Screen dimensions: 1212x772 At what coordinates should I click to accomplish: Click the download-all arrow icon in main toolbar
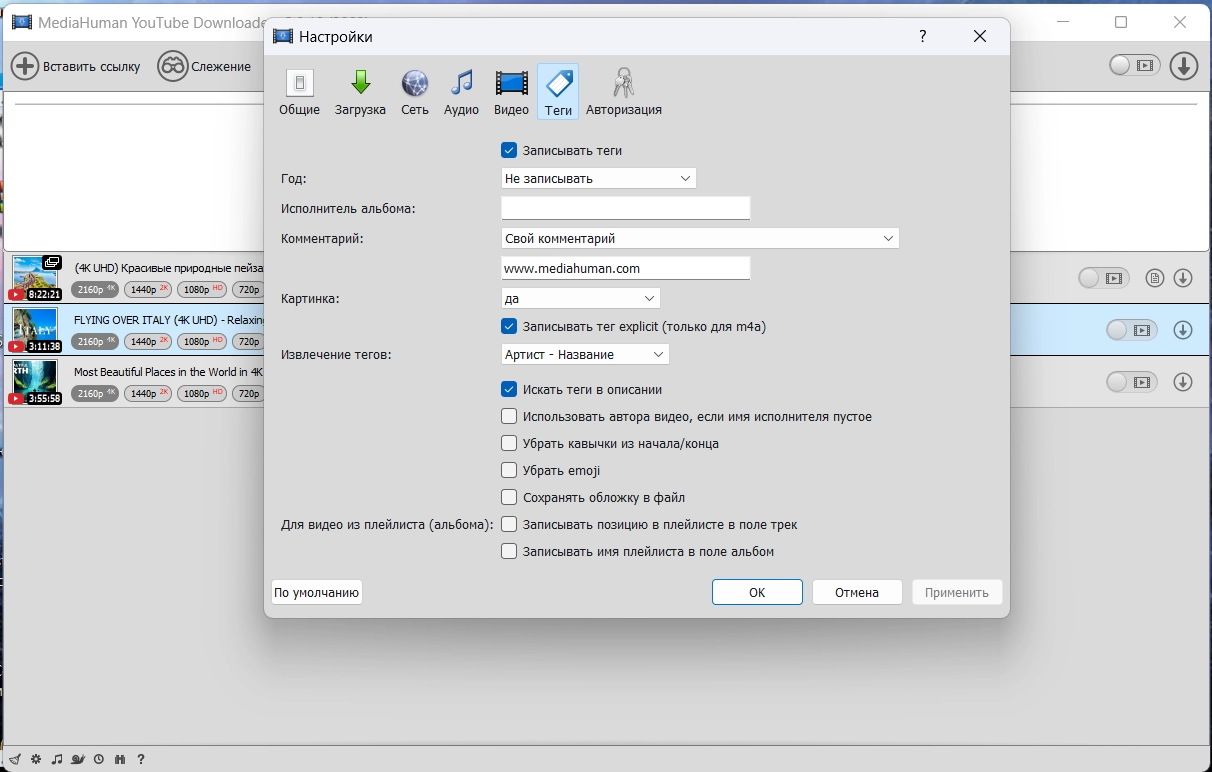pos(1184,66)
